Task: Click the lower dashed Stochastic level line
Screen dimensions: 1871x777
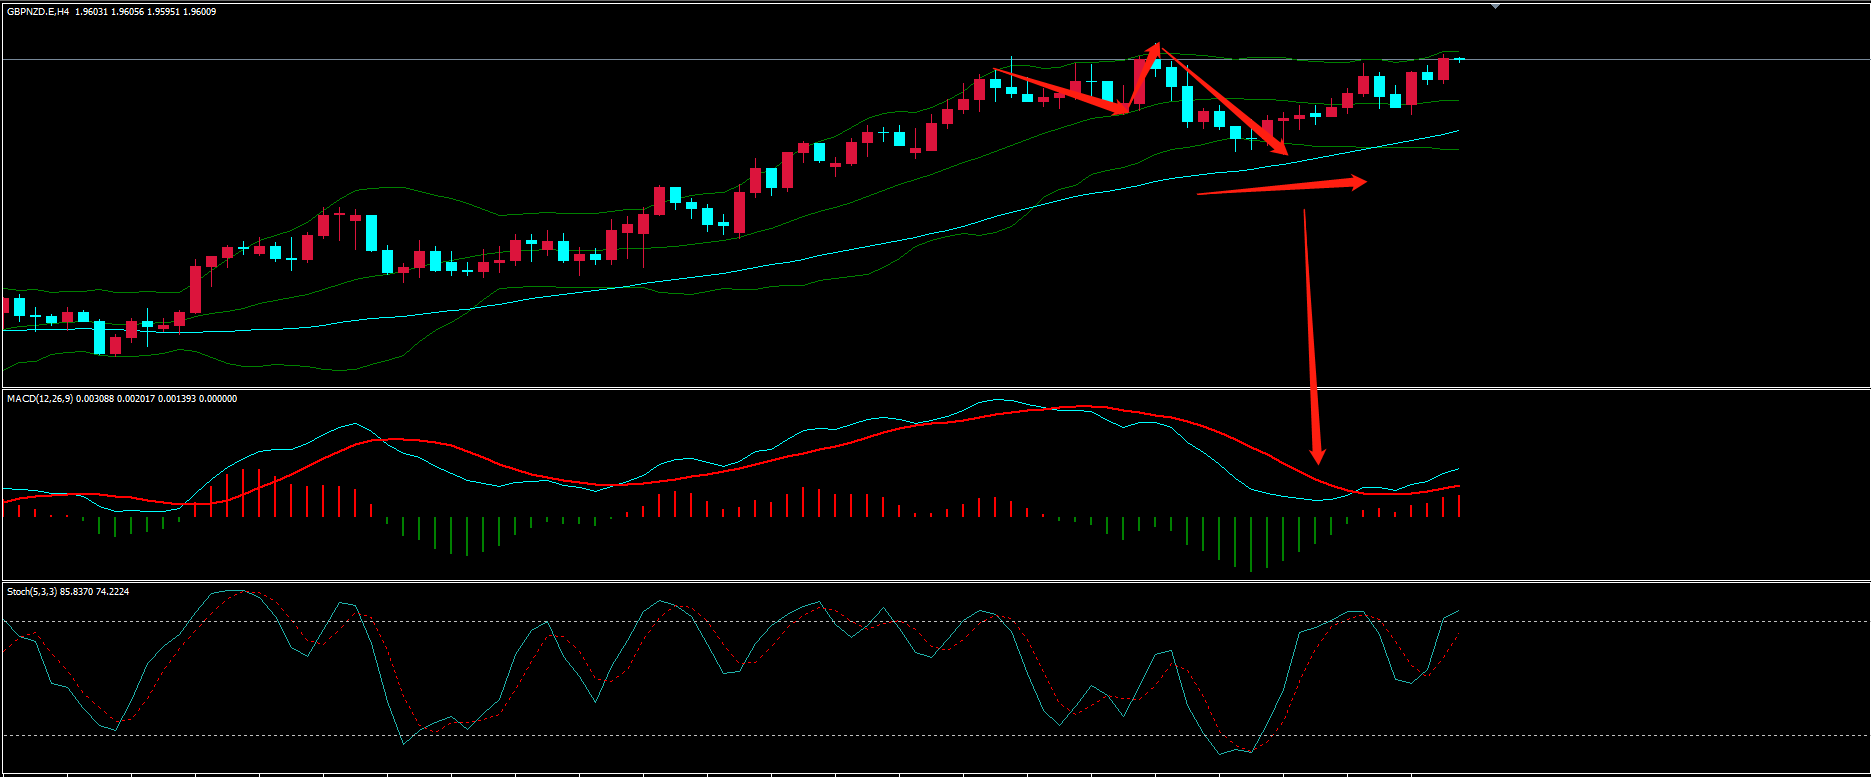Action: (x=935, y=736)
